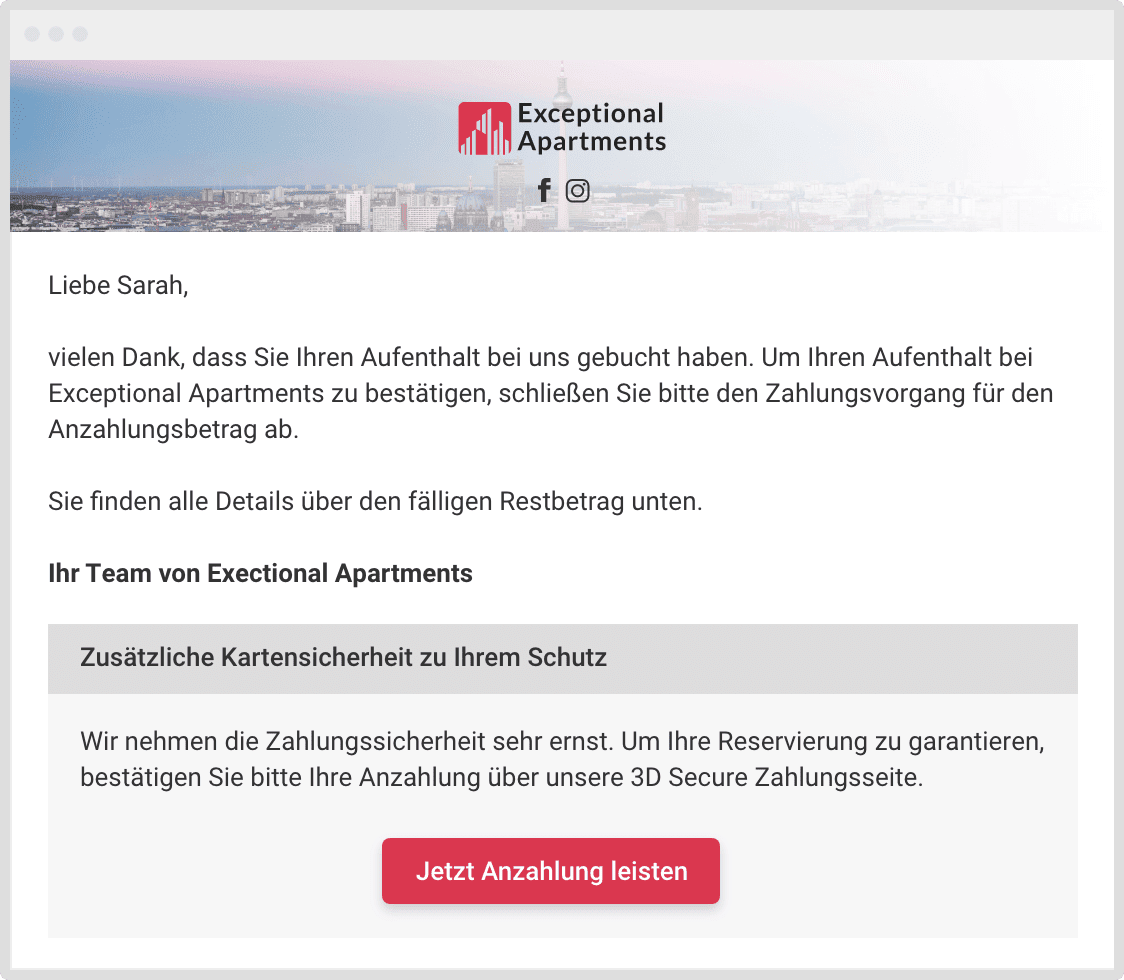Click the red building logo icon

(485, 128)
